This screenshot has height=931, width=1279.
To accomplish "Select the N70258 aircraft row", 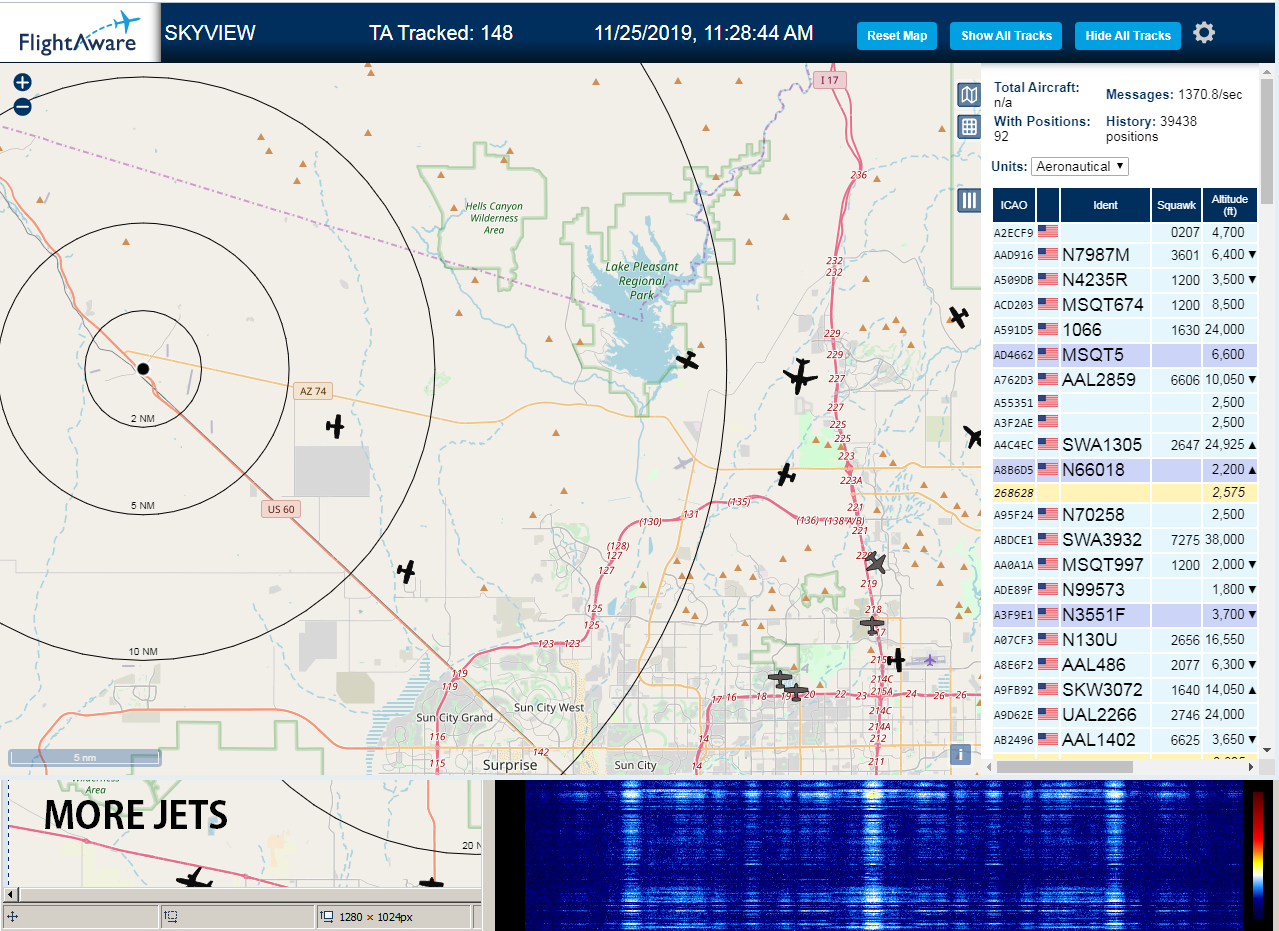I will (x=1125, y=516).
